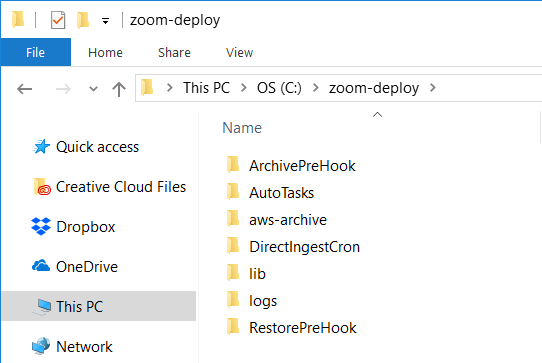Viewport: 542px width, 363px height.
Task: Select Quick access star icon in sidebar
Action: click(x=41, y=147)
